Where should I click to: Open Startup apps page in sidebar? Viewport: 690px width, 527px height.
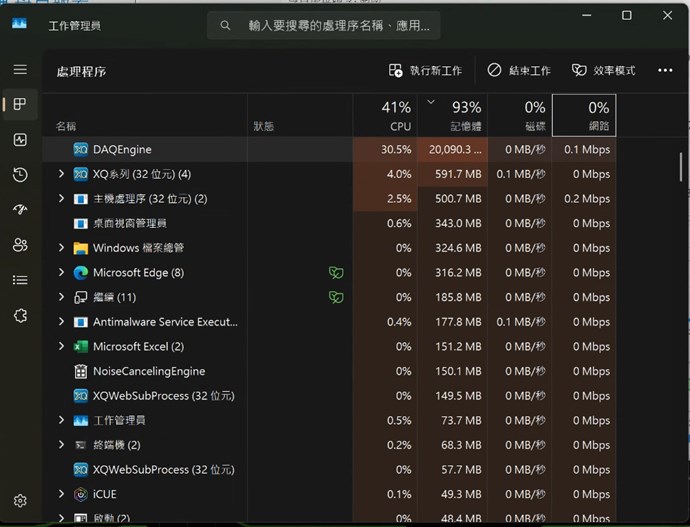(20, 210)
